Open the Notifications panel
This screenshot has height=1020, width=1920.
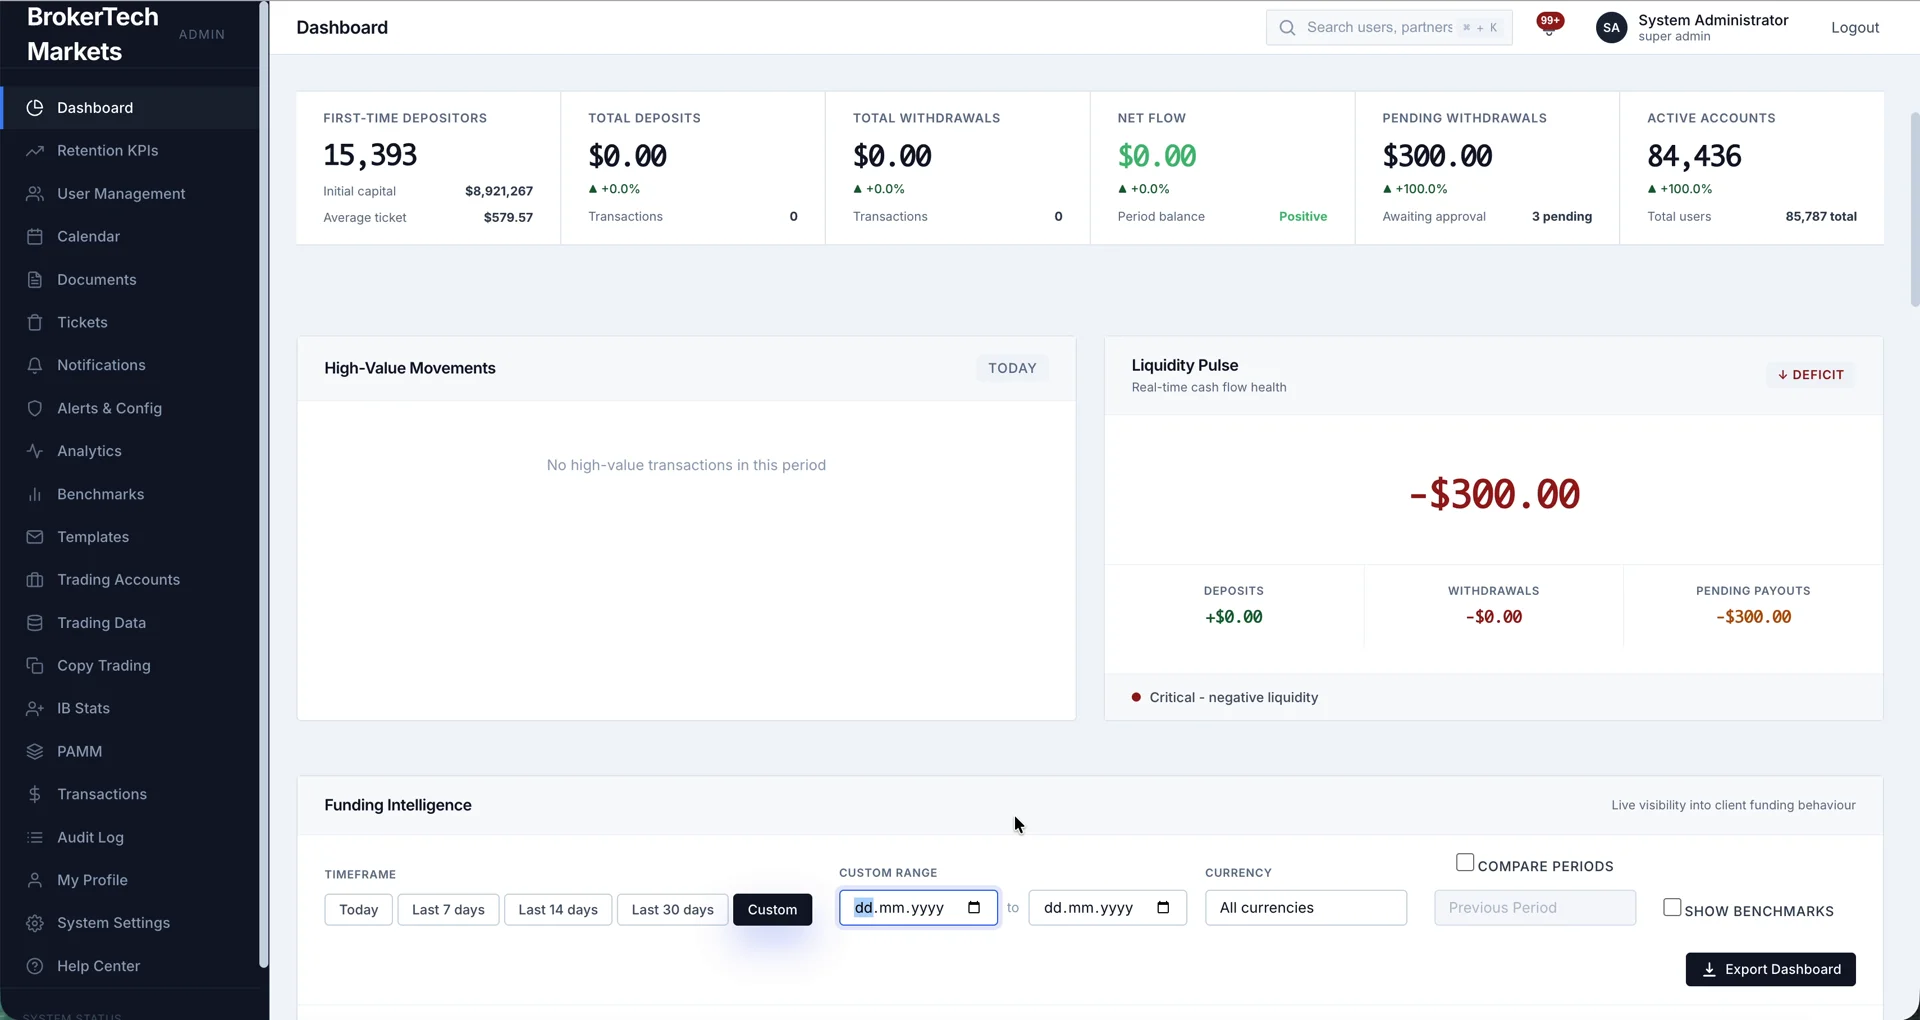(x=100, y=365)
